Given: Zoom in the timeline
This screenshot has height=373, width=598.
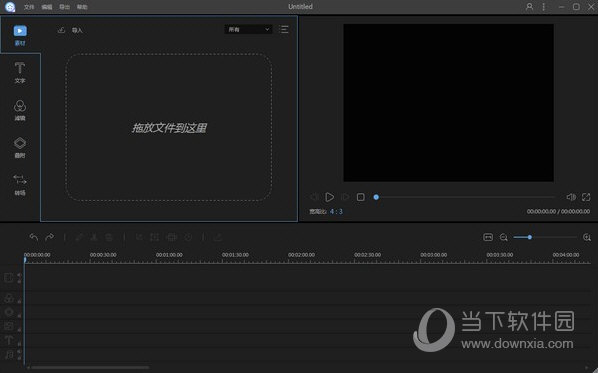Looking at the screenshot, I should [x=587, y=237].
